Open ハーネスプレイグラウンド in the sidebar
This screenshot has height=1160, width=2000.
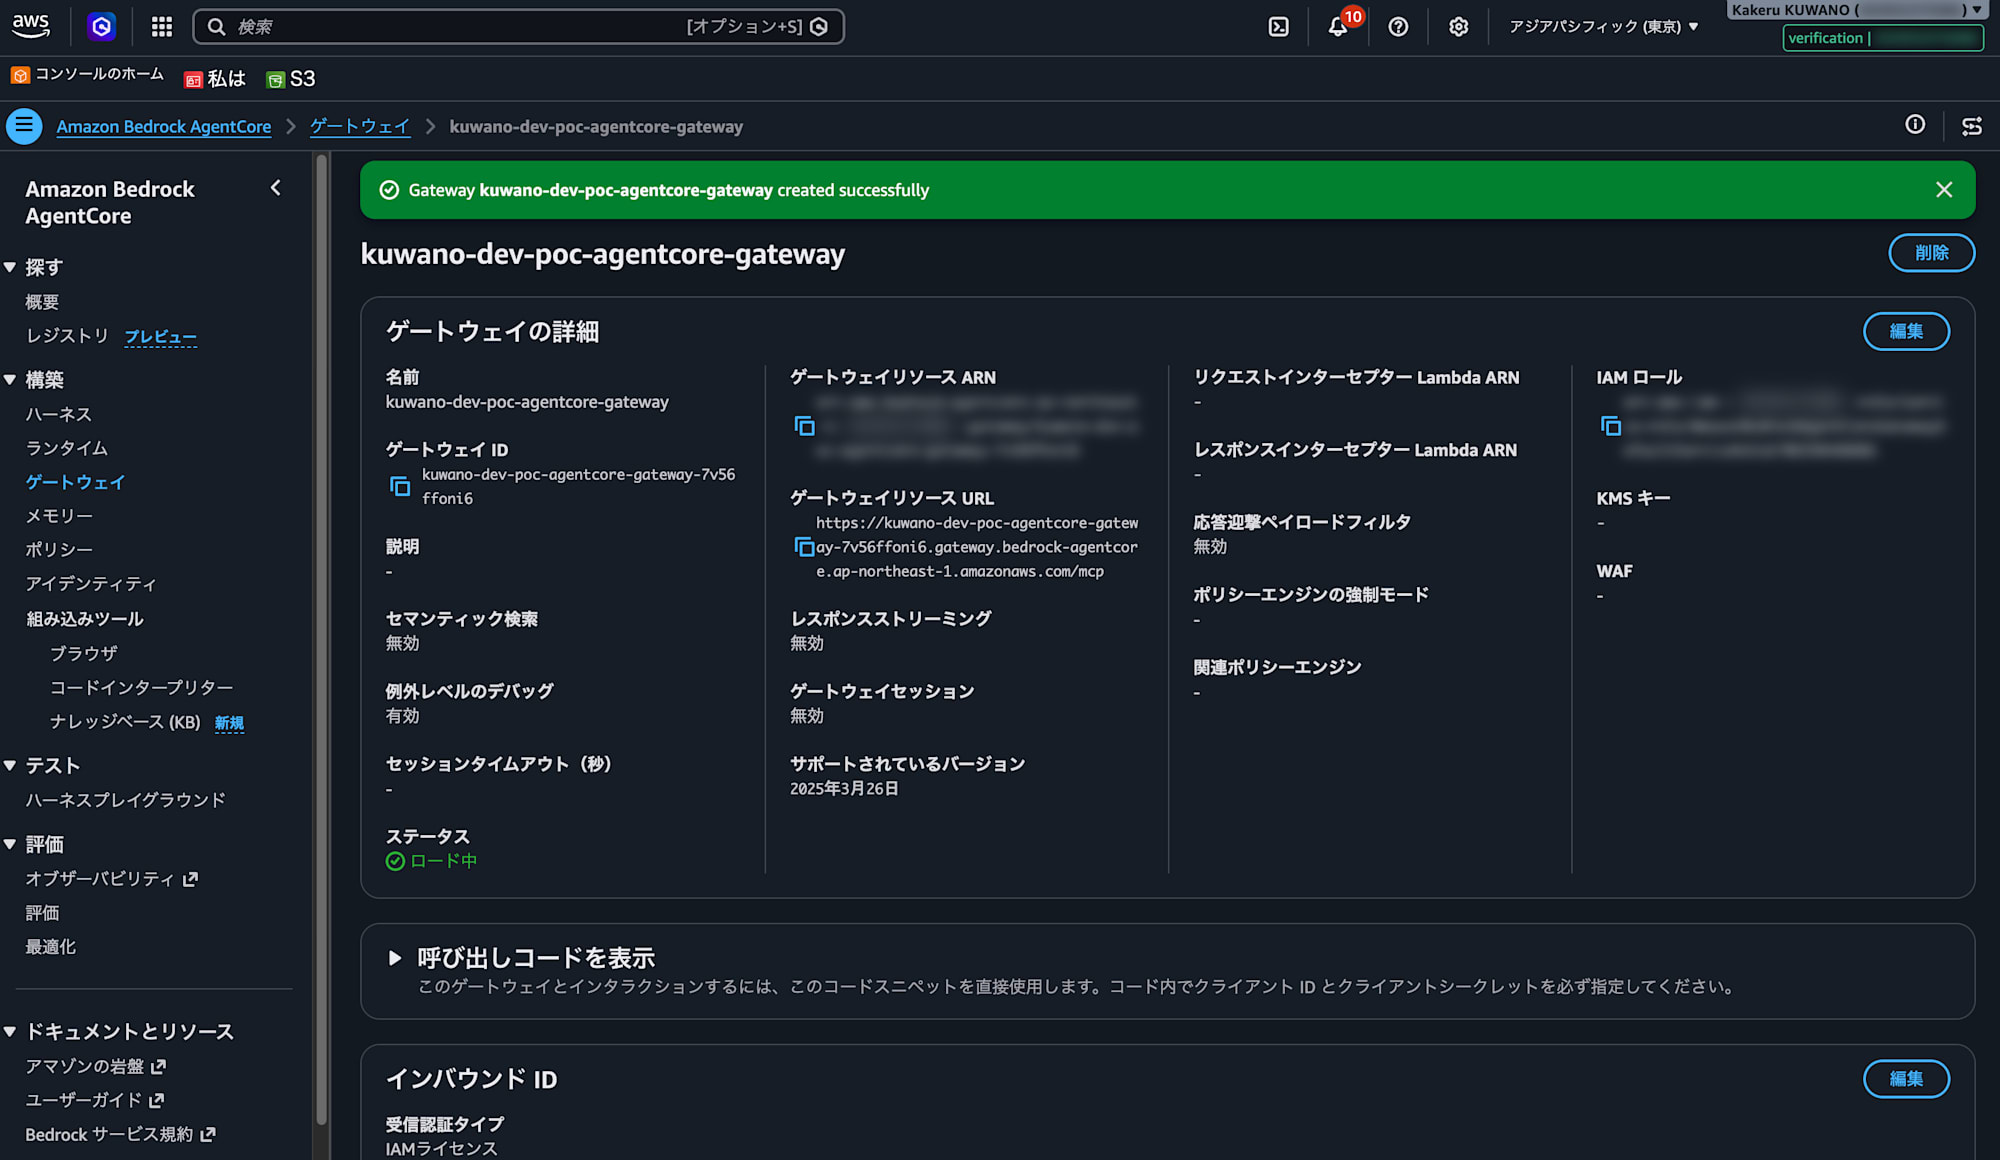[x=125, y=800]
